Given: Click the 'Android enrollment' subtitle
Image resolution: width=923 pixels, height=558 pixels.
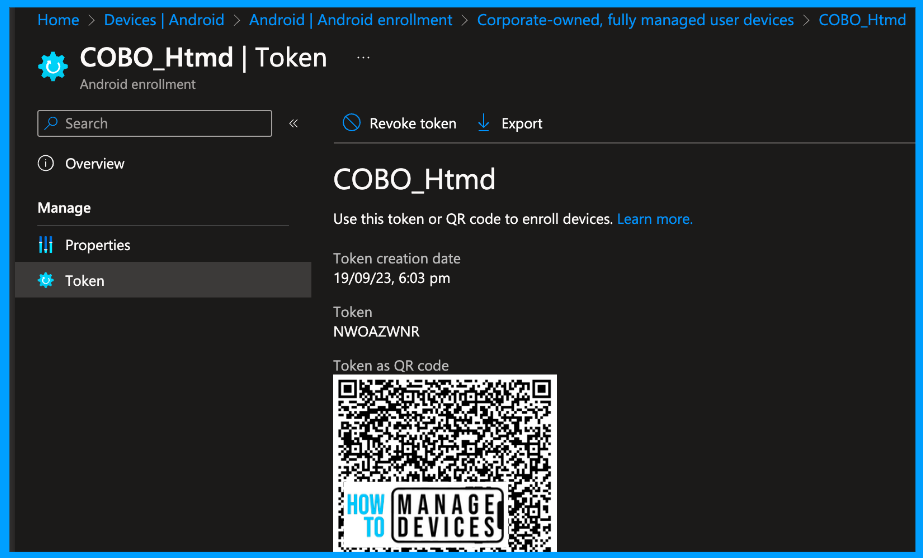Looking at the screenshot, I should tap(138, 84).
